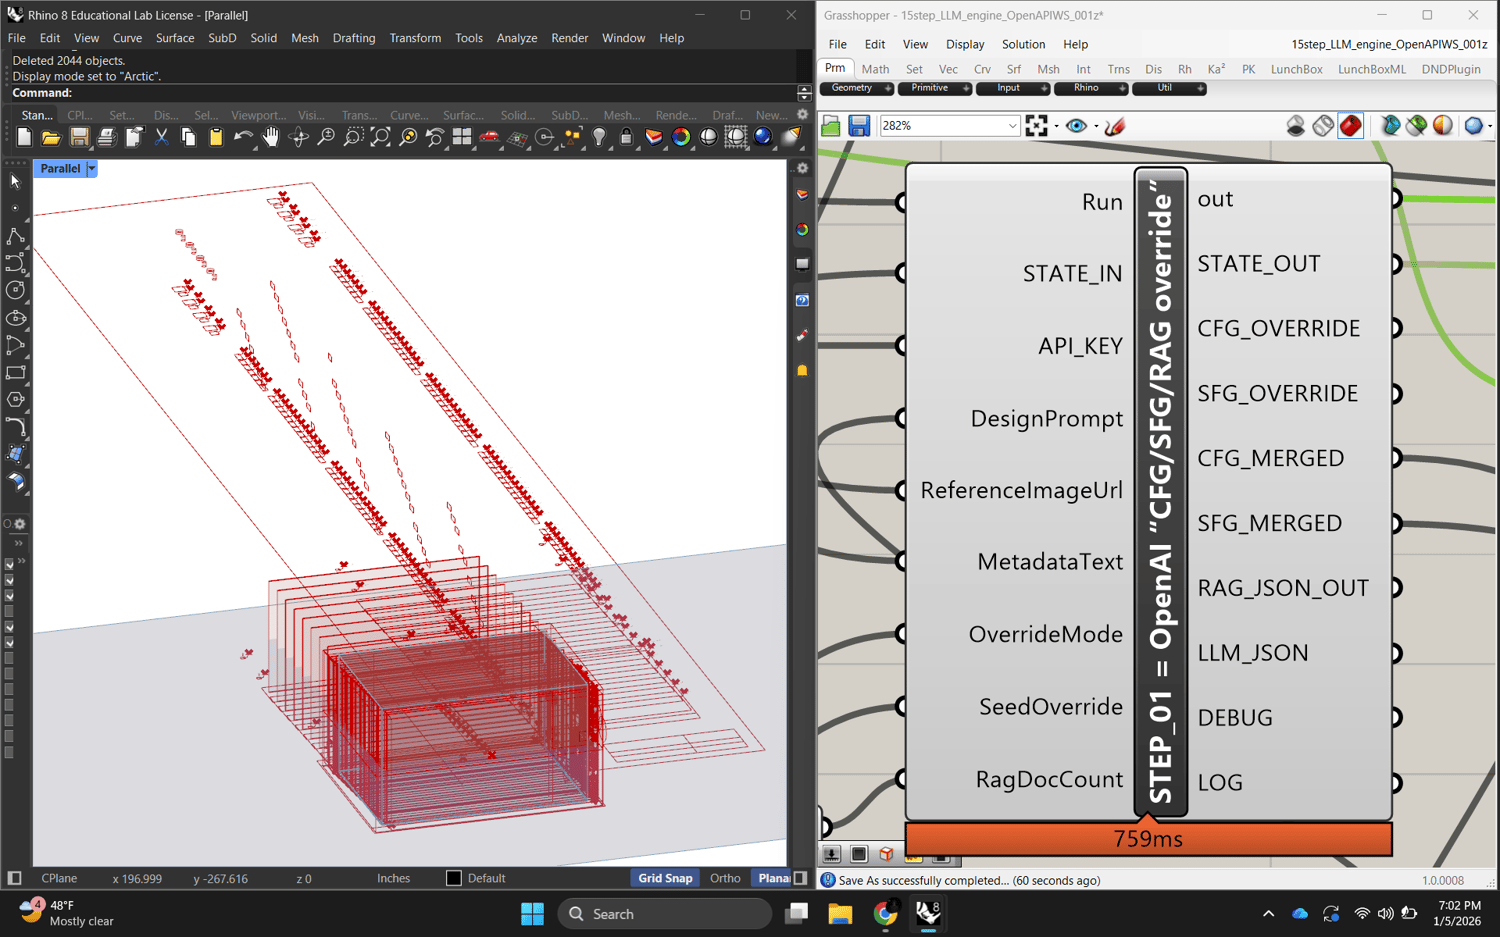Open the Solution menu in Grasshopper
This screenshot has width=1500, height=937.
[x=1023, y=44]
